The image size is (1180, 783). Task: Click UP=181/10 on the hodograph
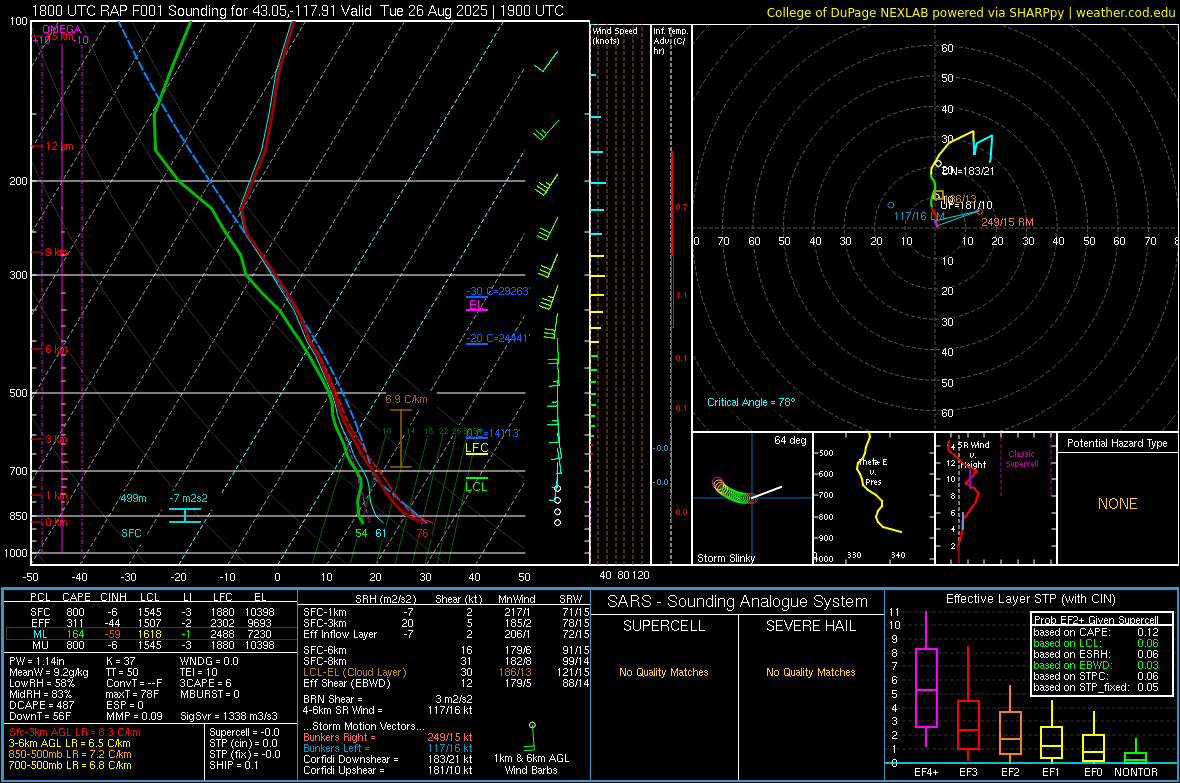click(966, 205)
